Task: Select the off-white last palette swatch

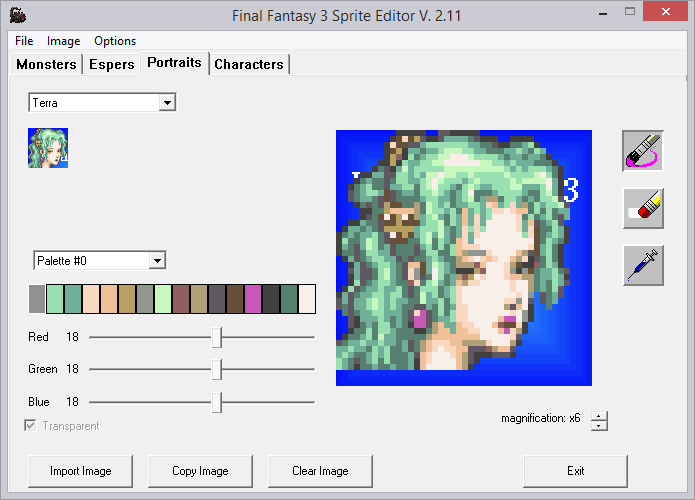Action: tap(307, 299)
